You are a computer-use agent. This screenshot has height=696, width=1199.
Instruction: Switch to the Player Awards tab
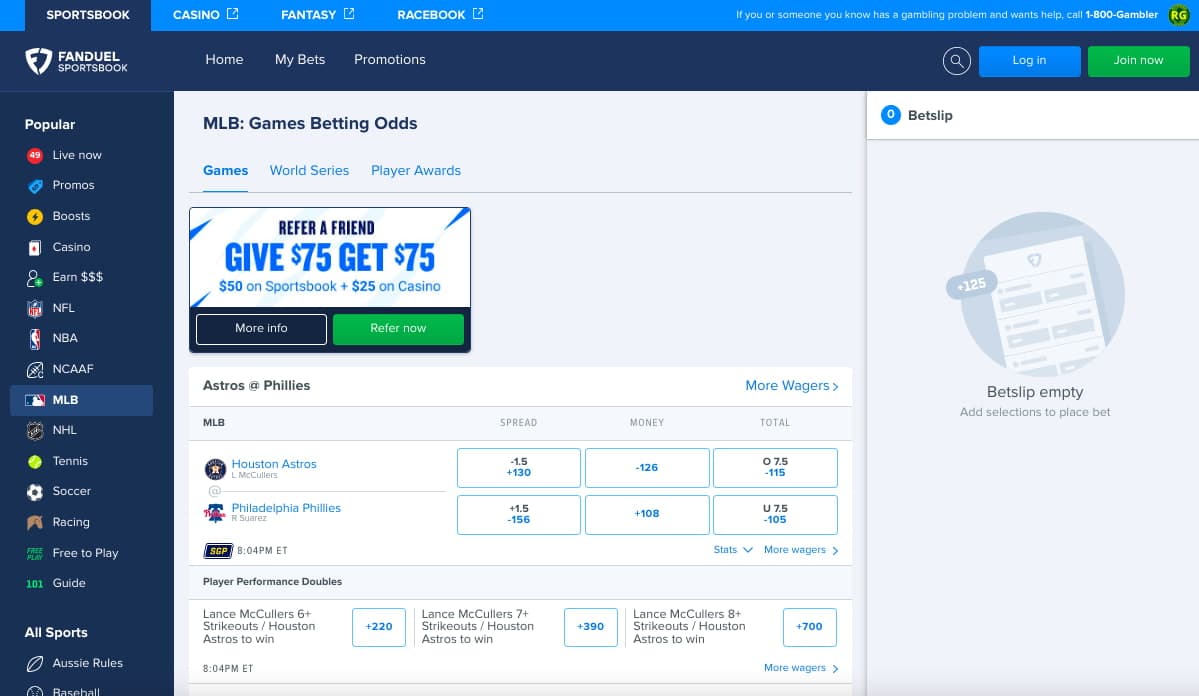tap(416, 171)
